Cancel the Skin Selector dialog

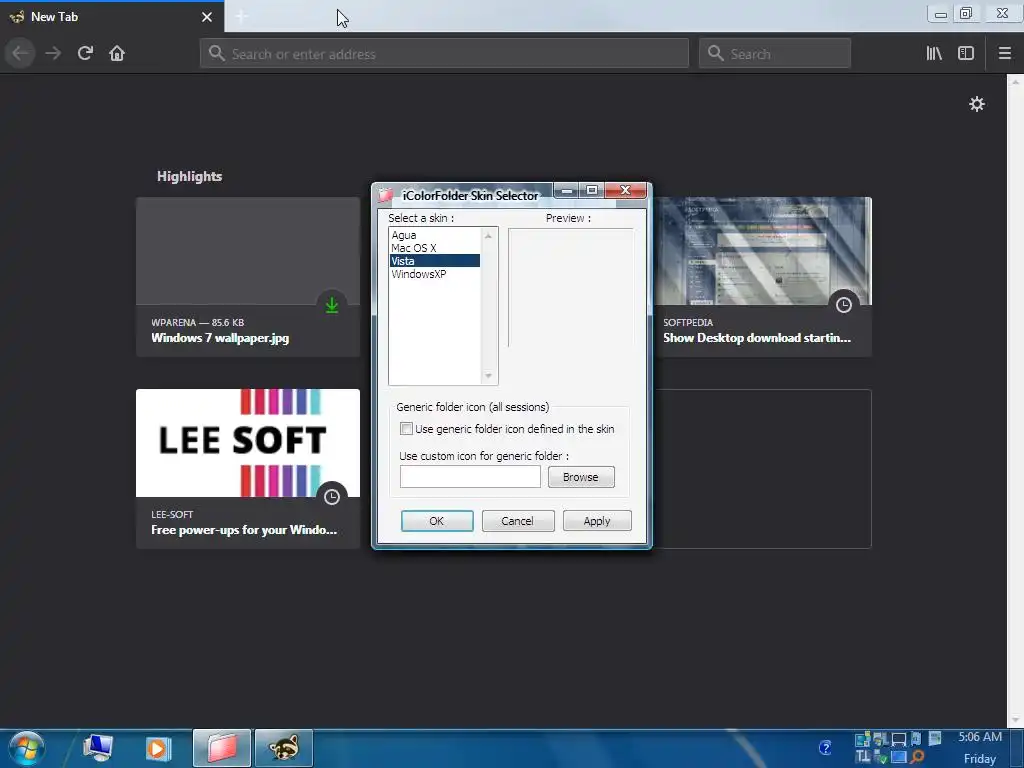517,521
